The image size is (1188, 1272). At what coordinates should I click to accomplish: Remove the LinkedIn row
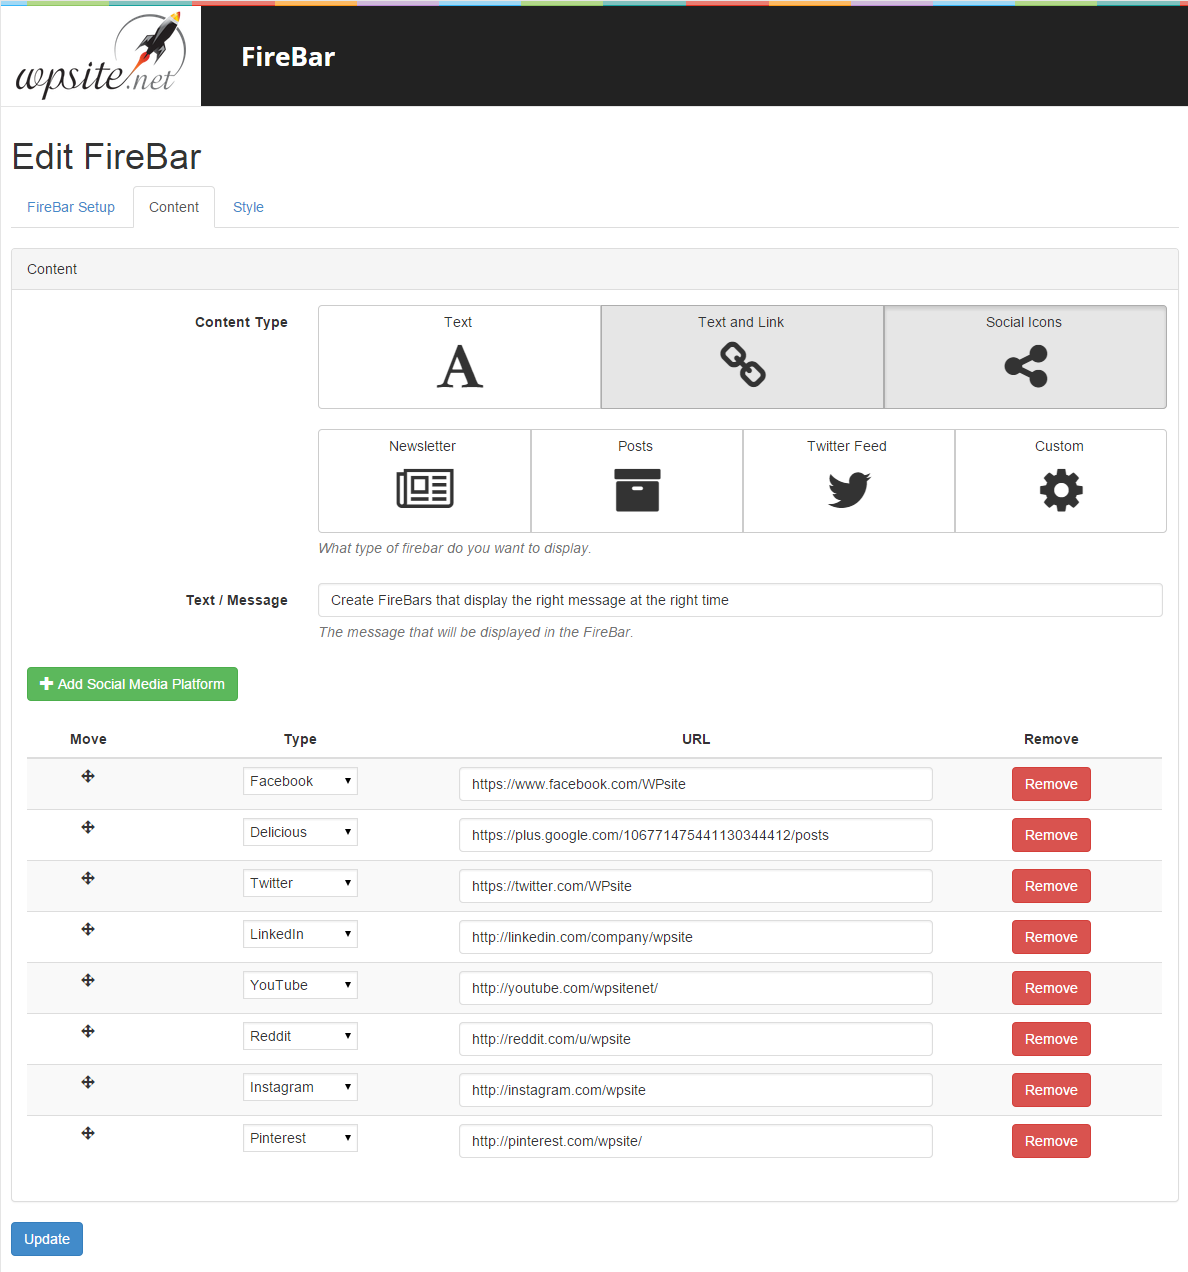tap(1051, 937)
